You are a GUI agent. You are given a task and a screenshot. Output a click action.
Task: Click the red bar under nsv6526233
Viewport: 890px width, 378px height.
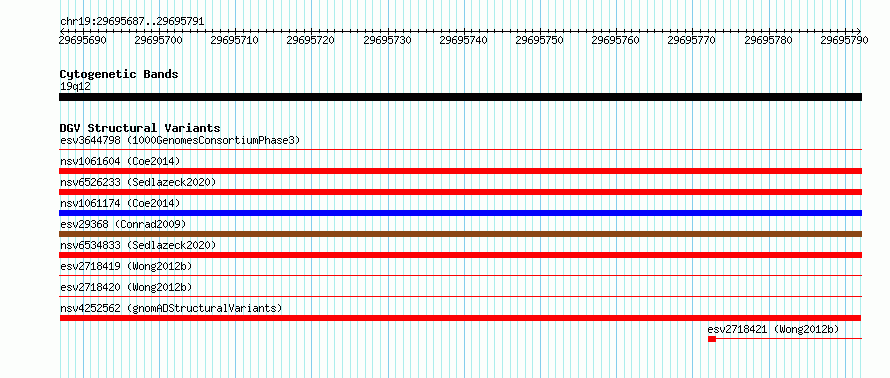pos(460,192)
